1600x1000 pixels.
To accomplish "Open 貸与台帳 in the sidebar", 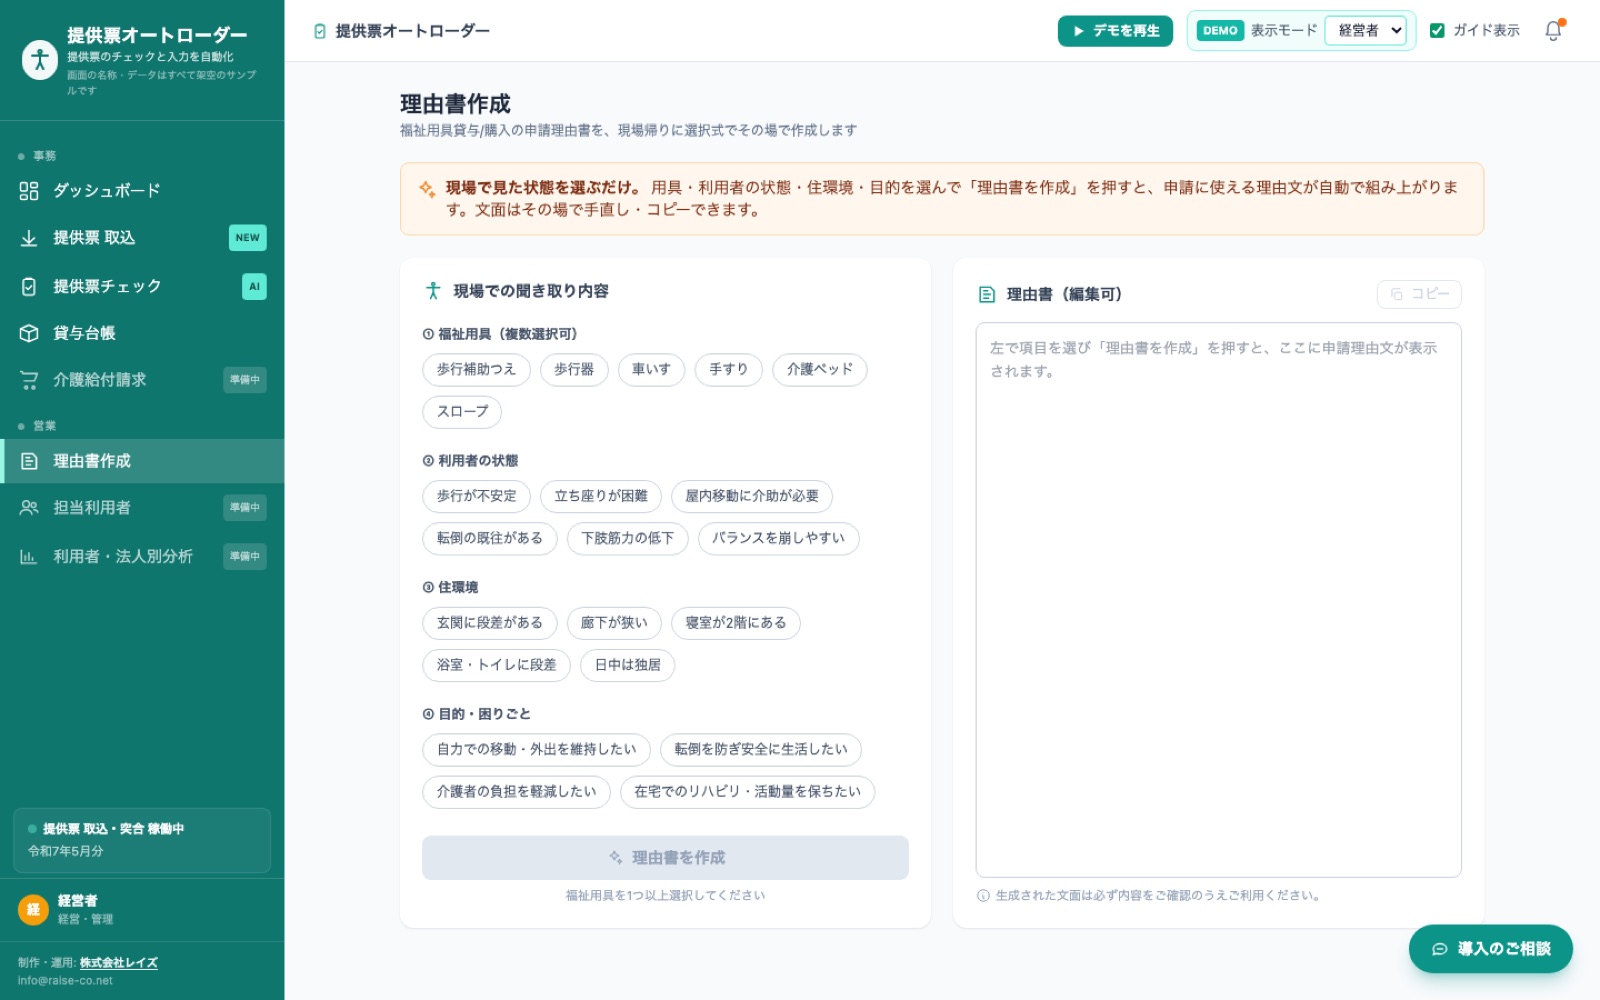I will [x=142, y=334].
